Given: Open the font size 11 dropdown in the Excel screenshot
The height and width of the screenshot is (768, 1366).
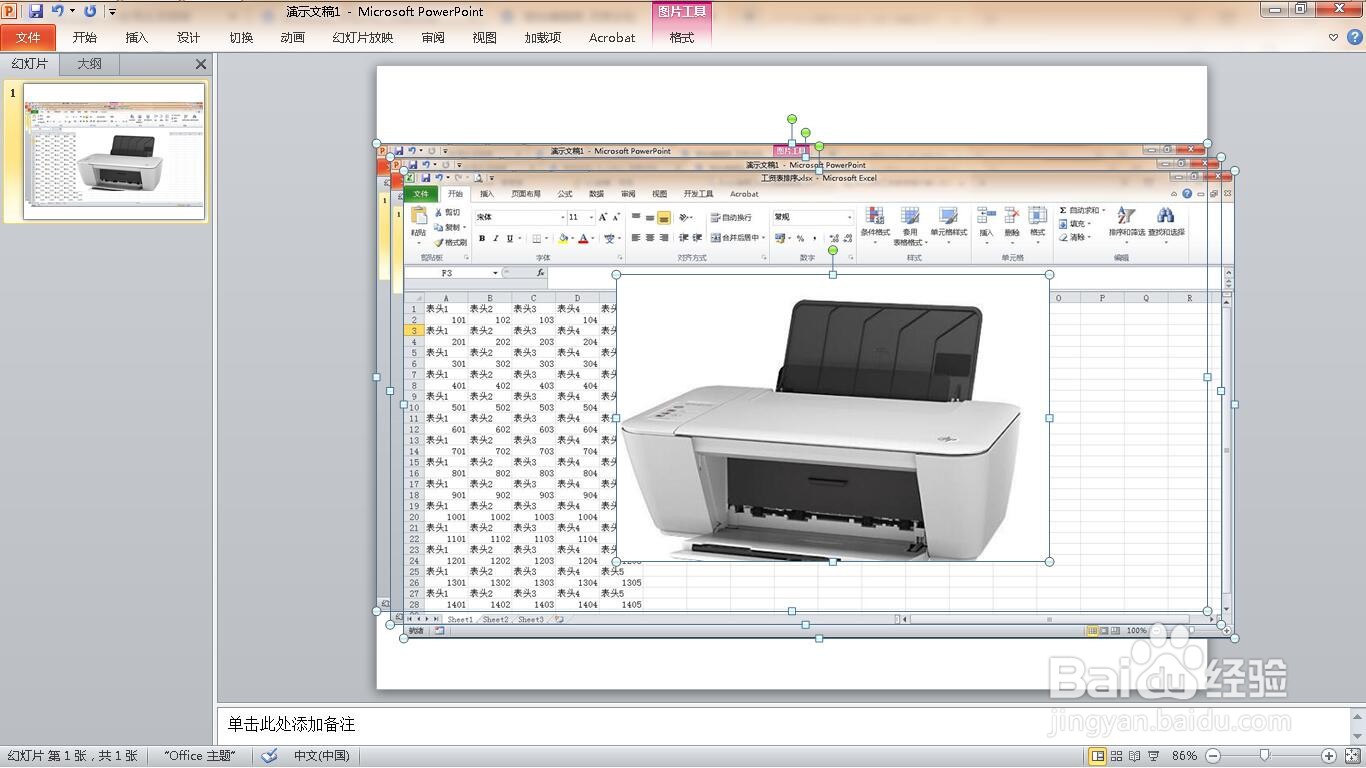Looking at the screenshot, I should (x=591, y=217).
